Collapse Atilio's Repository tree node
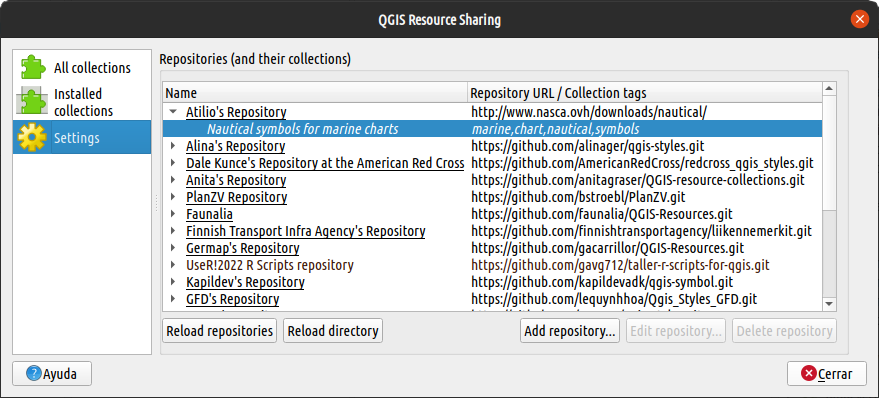 [x=173, y=112]
